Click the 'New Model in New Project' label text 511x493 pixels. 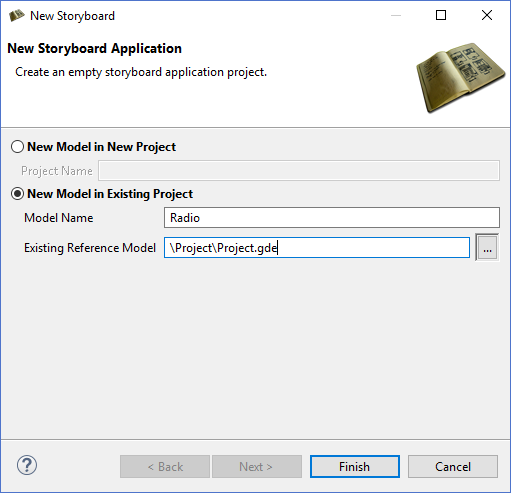(x=101, y=147)
